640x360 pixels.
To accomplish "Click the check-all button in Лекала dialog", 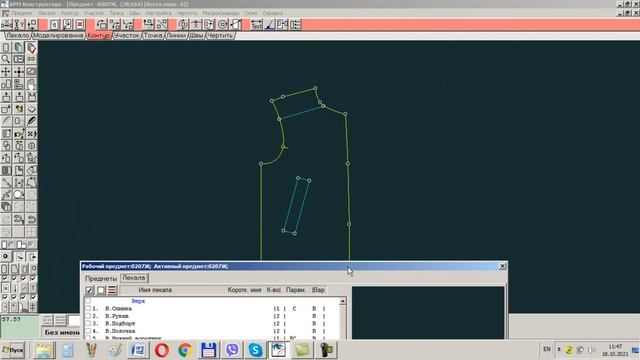I will point(89,290).
